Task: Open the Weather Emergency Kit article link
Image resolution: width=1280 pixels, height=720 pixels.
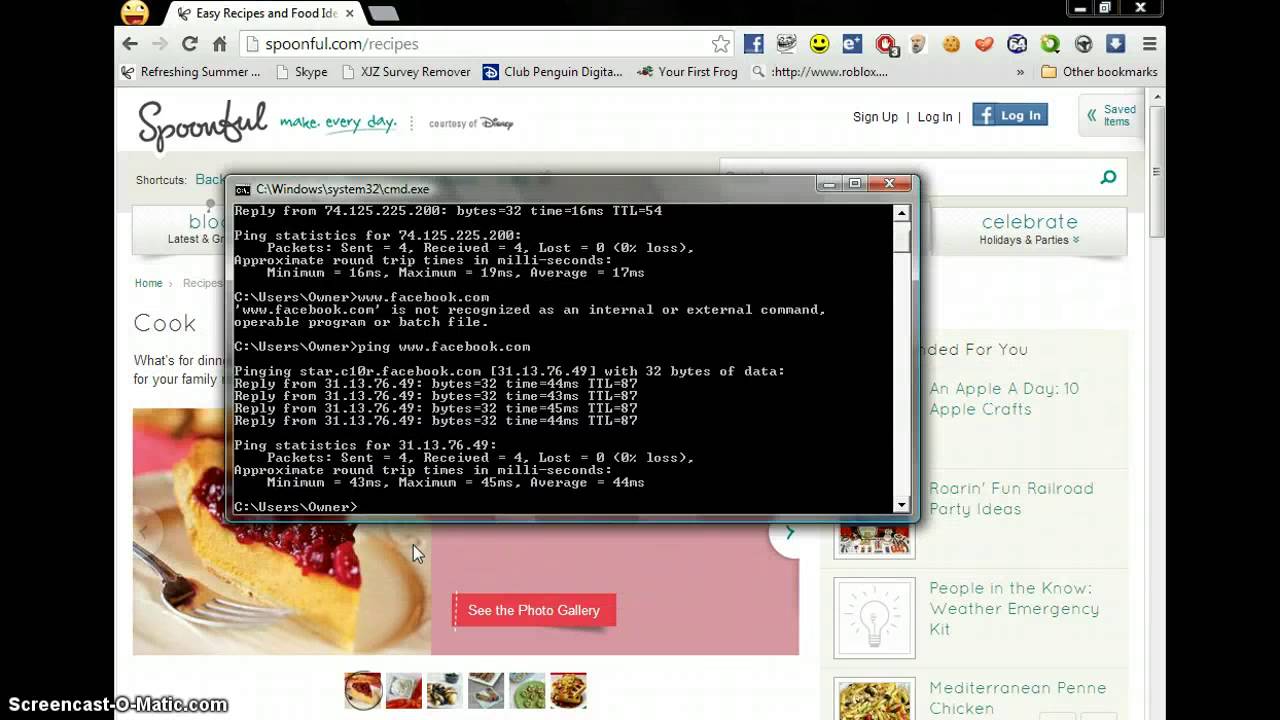Action: 1014,609
